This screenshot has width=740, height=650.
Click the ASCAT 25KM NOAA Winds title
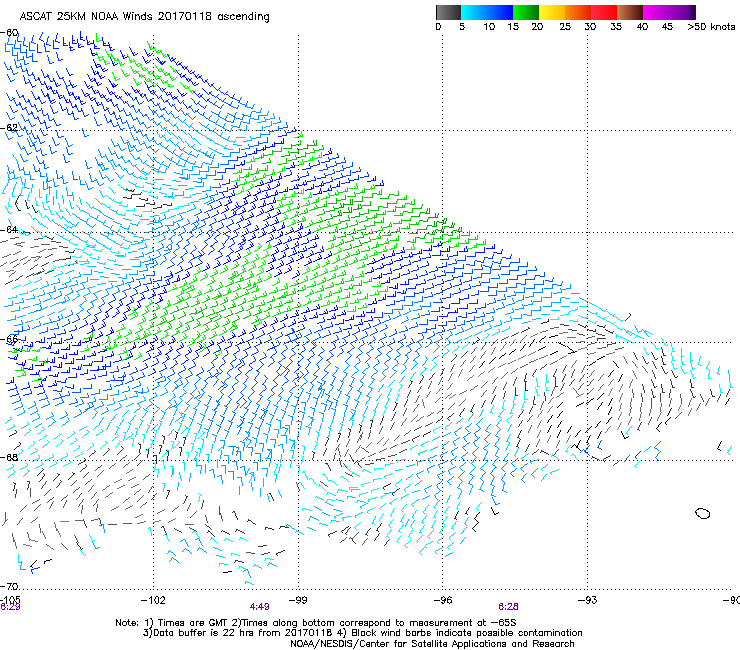144,17
